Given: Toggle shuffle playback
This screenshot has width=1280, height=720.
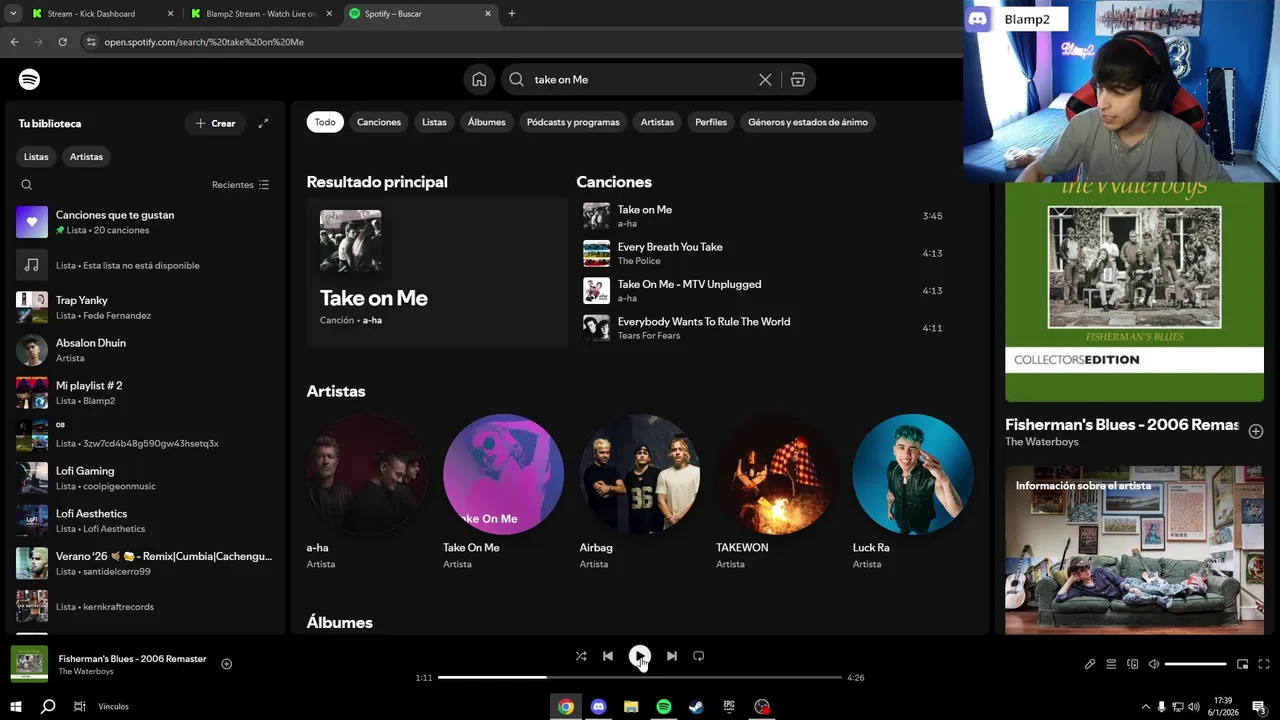Looking at the screenshot, I should pyautogui.click(x=581, y=656).
